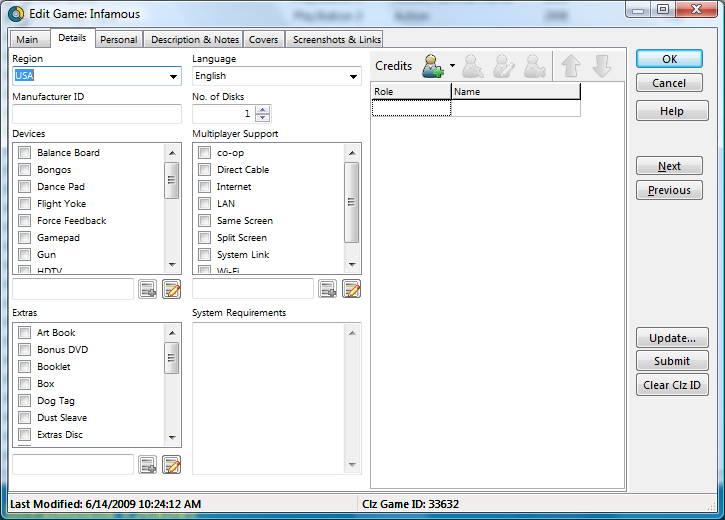Image resolution: width=725 pixels, height=520 pixels.
Task: Open the Add Credit dropdown arrow
Action: 452,66
